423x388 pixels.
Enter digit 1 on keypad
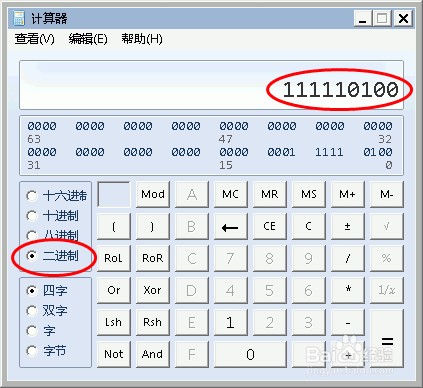tap(231, 322)
